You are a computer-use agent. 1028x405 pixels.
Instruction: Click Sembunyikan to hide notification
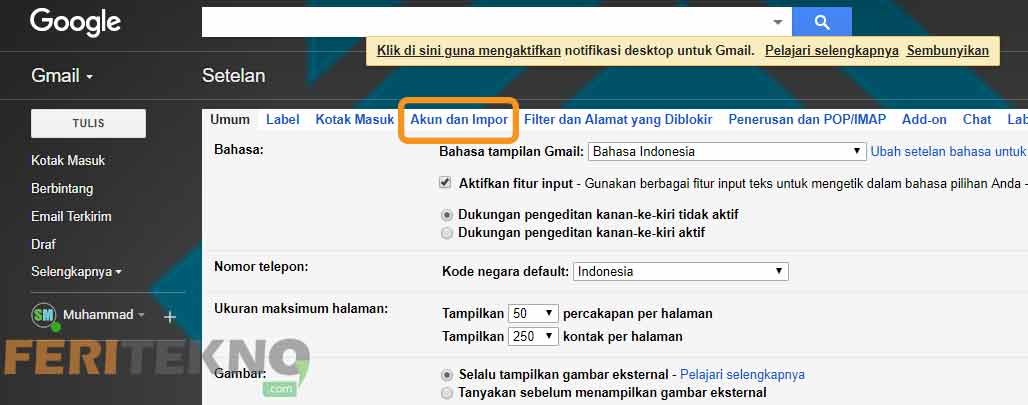point(947,50)
